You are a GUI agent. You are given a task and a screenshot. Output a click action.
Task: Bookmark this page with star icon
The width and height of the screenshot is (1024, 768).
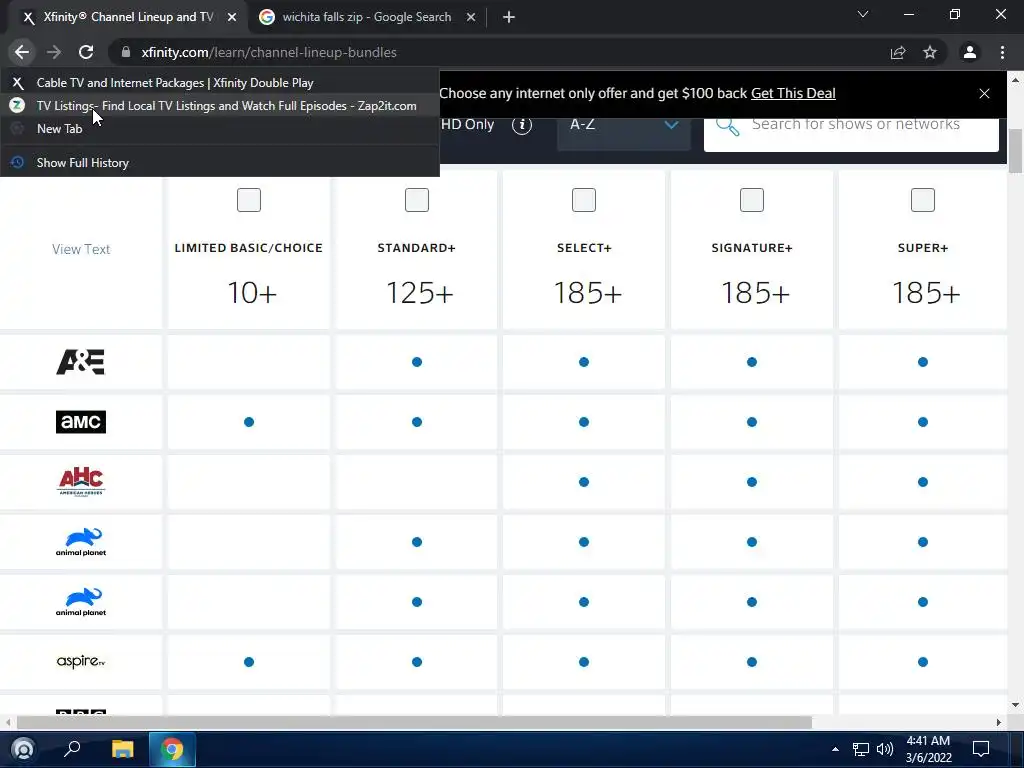930,52
